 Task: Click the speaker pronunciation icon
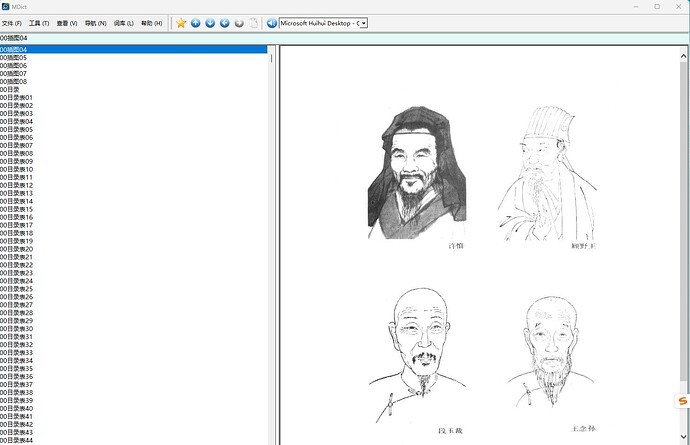pyautogui.click(x=272, y=22)
